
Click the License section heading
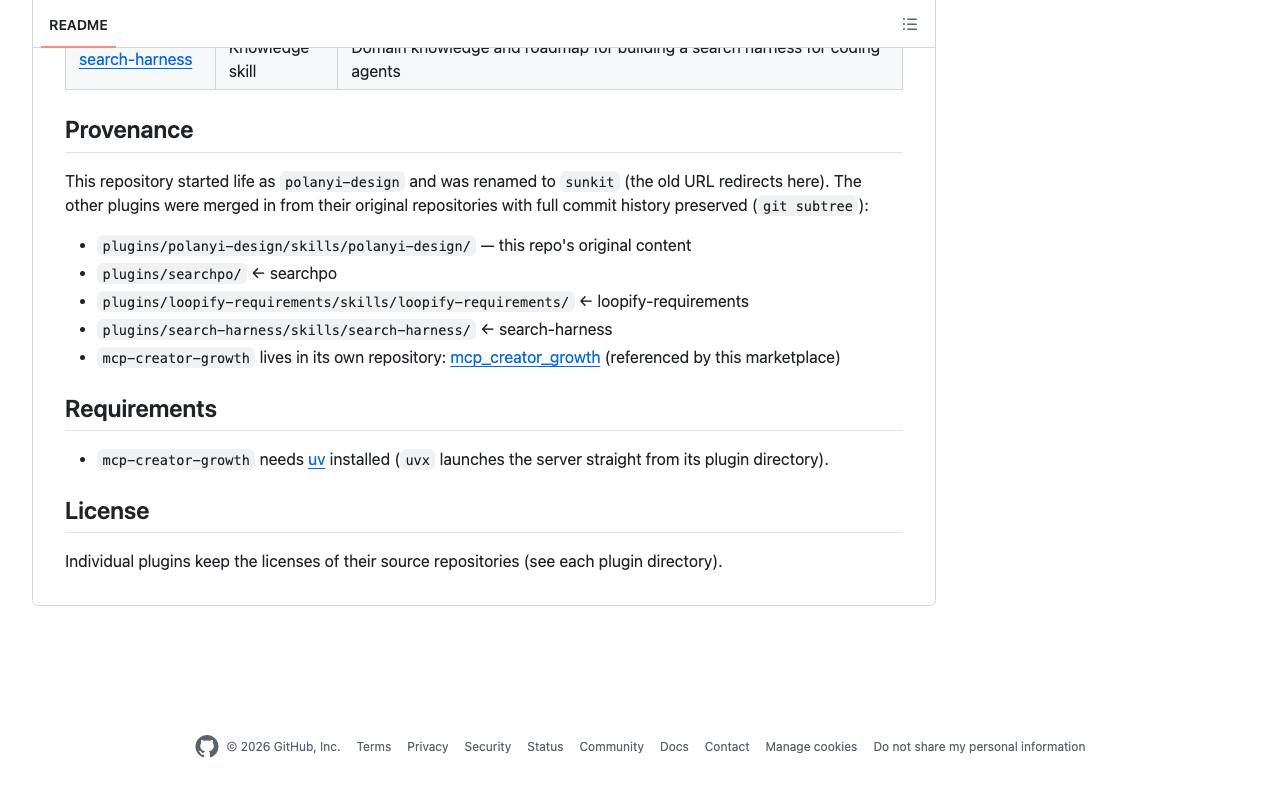click(x=107, y=511)
